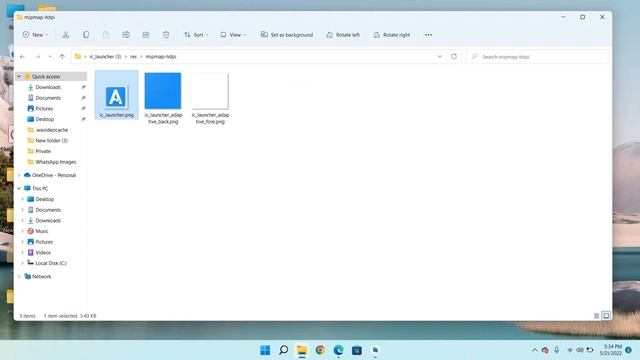Open the New item menu

(35, 35)
